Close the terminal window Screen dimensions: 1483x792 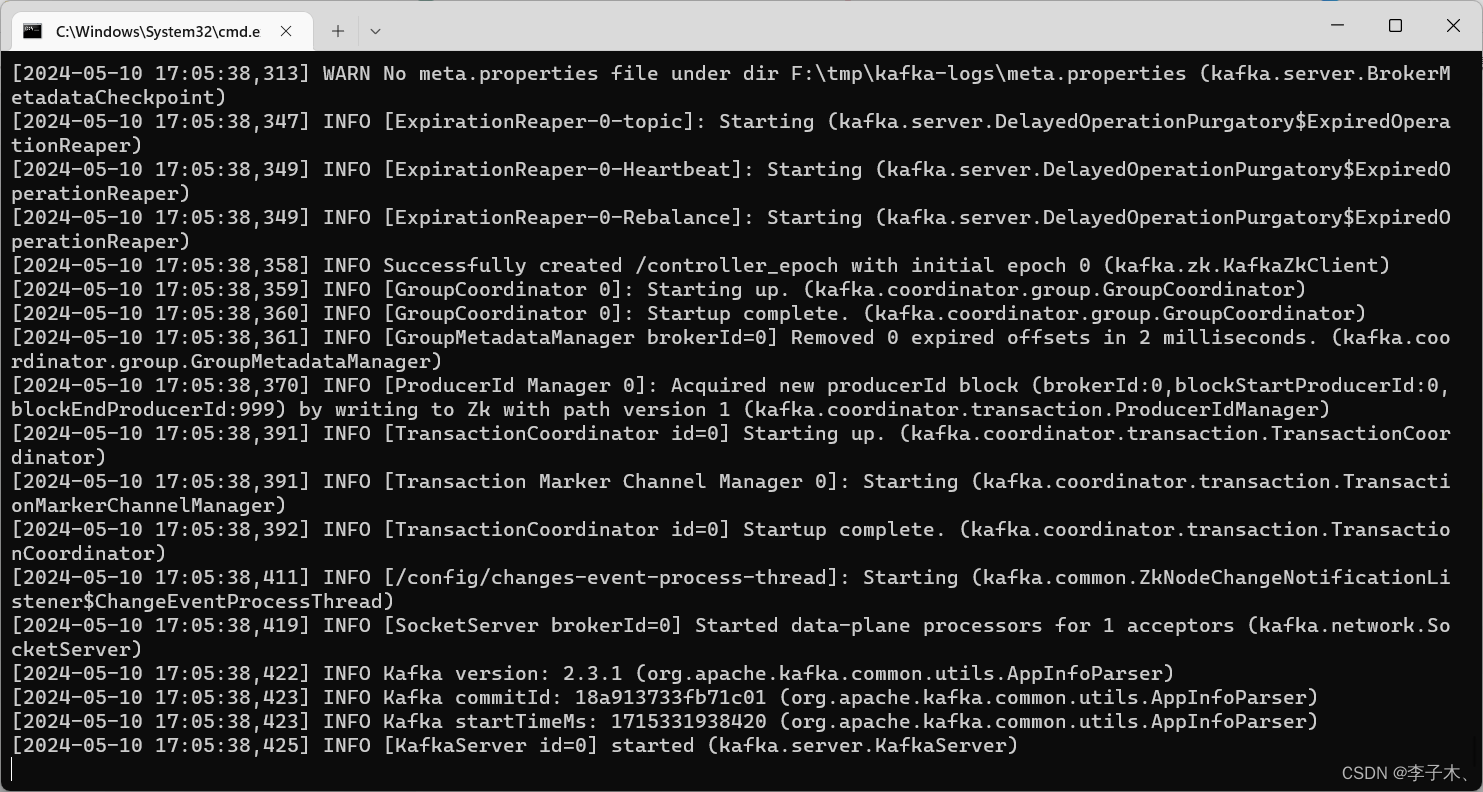(1453, 26)
